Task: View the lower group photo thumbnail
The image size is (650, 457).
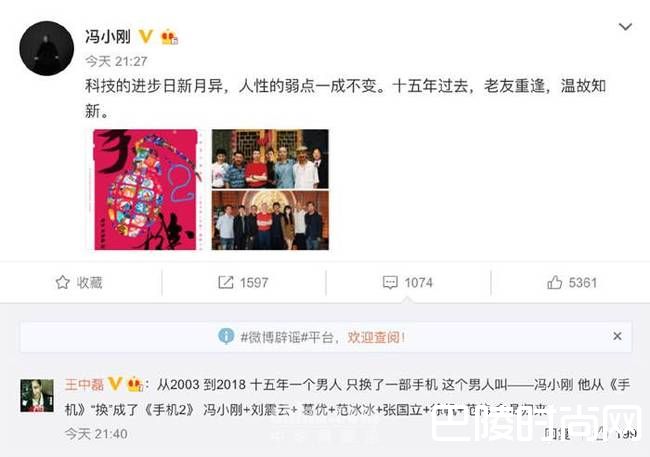Action: 270,220
